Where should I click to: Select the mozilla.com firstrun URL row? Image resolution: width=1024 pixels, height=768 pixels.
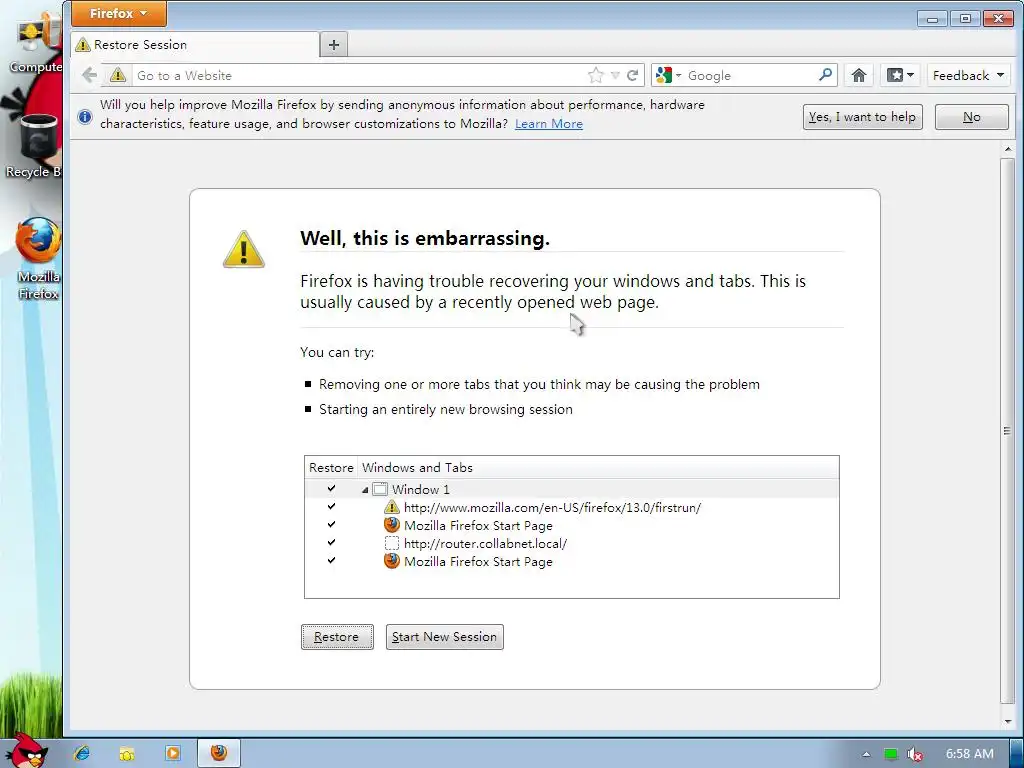[571, 507]
